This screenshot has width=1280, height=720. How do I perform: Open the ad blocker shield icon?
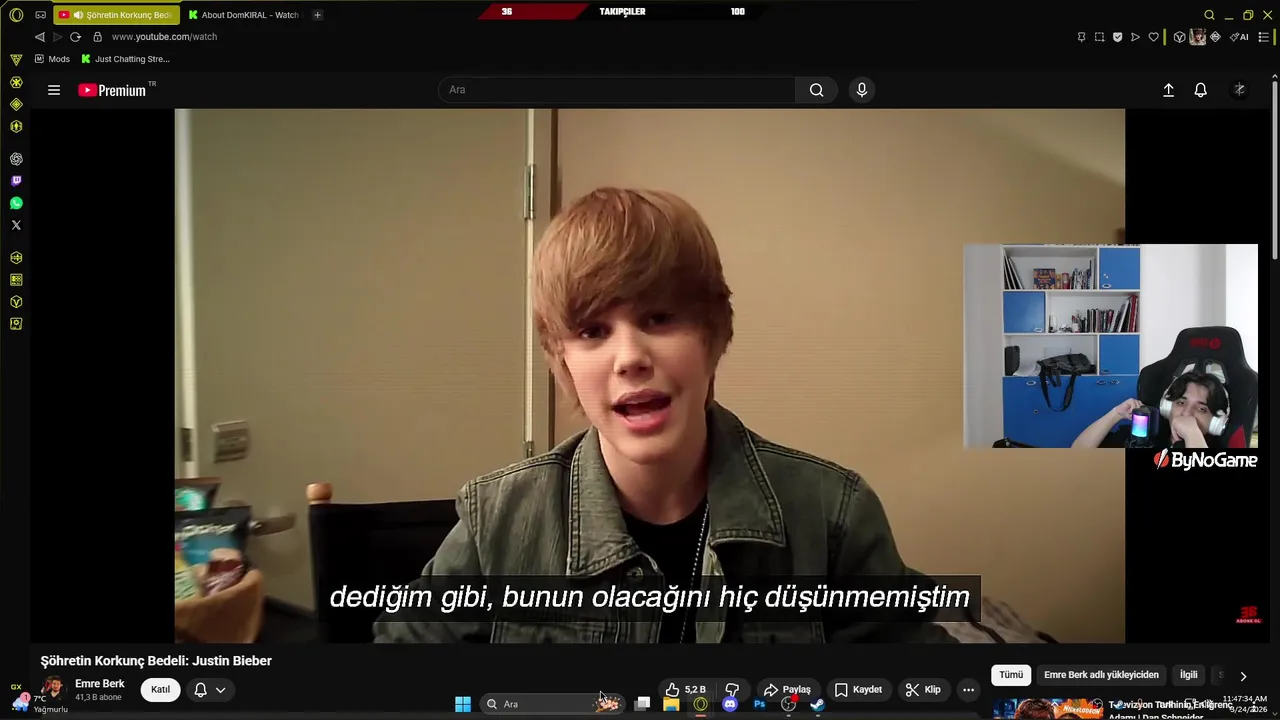tap(1117, 37)
